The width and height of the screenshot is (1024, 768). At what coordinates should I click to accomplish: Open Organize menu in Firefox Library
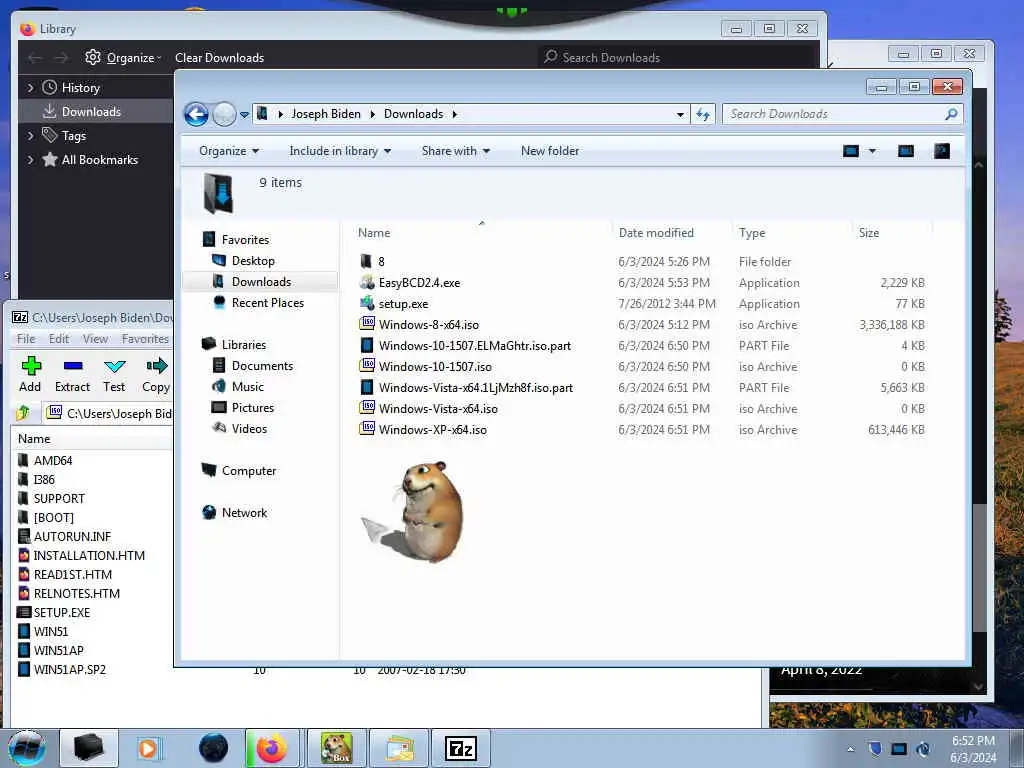click(123, 57)
